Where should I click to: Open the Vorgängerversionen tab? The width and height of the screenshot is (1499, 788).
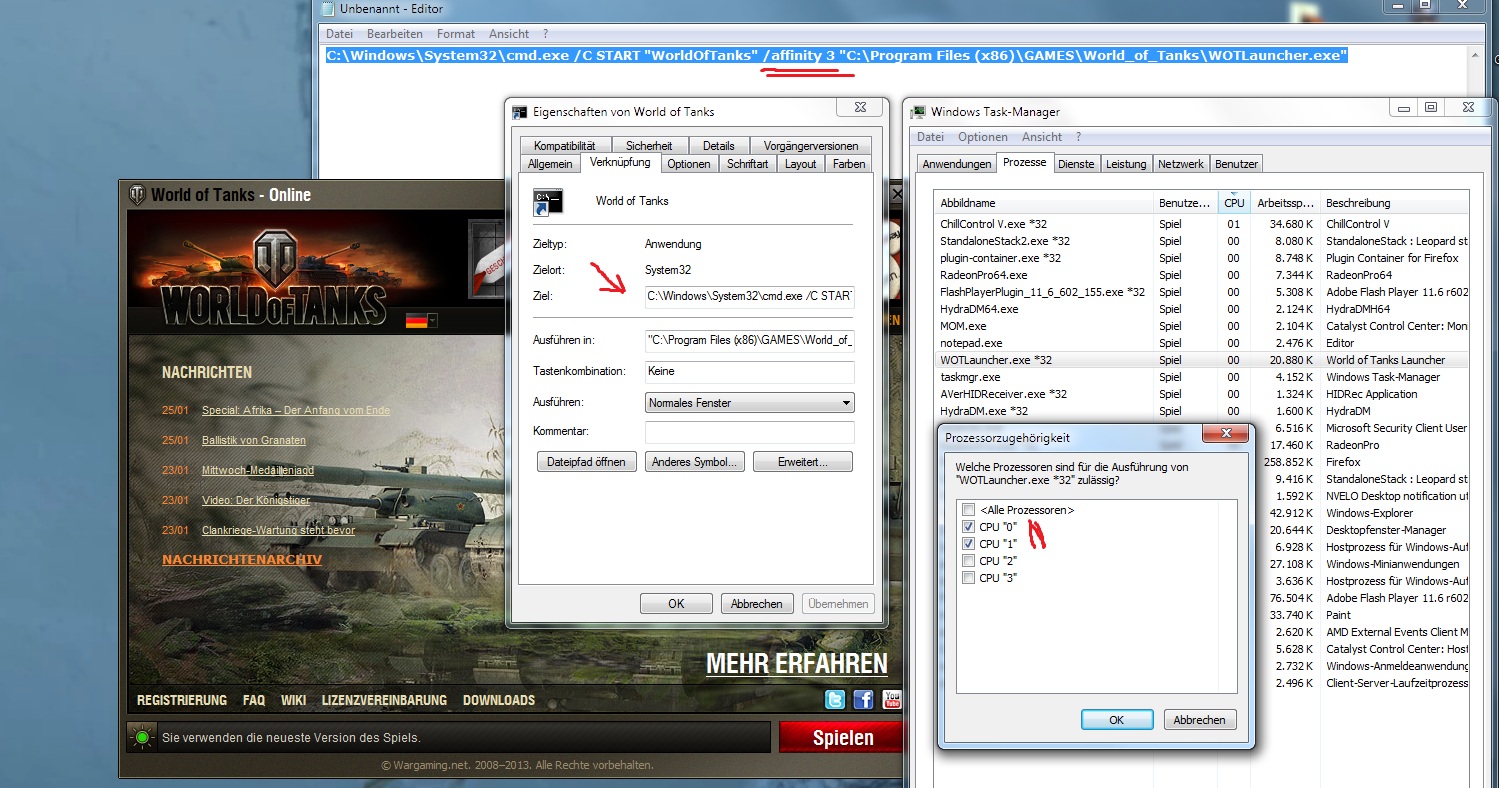pyautogui.click(x=810, y=145)
